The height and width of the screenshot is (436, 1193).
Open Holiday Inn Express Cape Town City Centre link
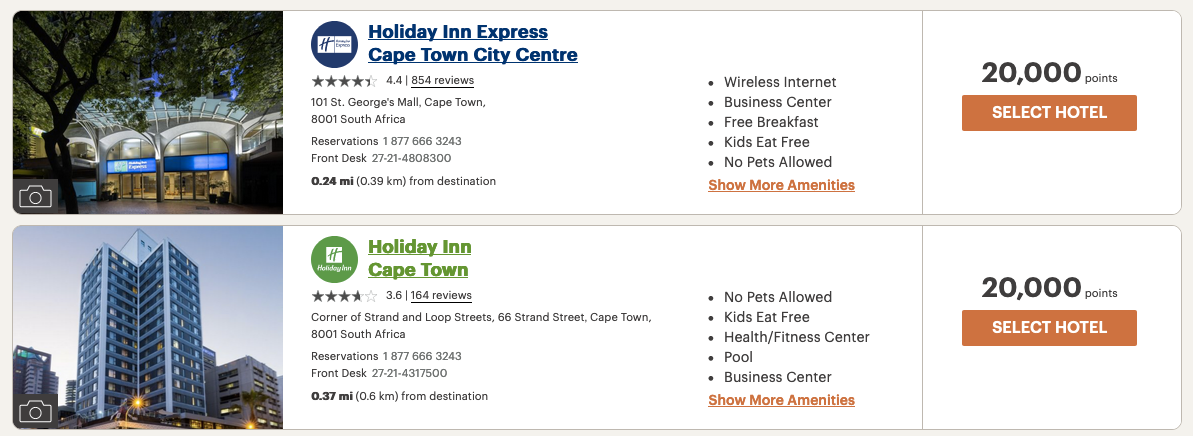coord(472,43)
